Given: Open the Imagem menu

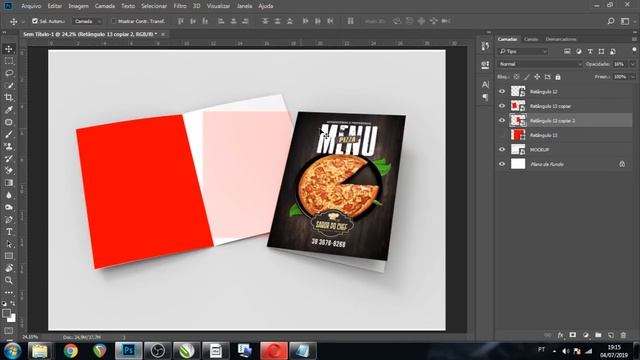Looking at the screenshot, I should (78, 6).
